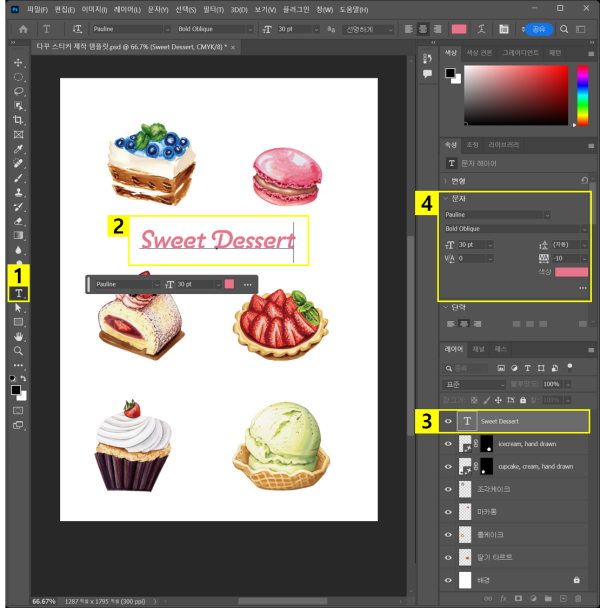Viewport: 600px width, 608px height.
Task: Hide the Sweet Dessert text layer
Action: [448, 421]
